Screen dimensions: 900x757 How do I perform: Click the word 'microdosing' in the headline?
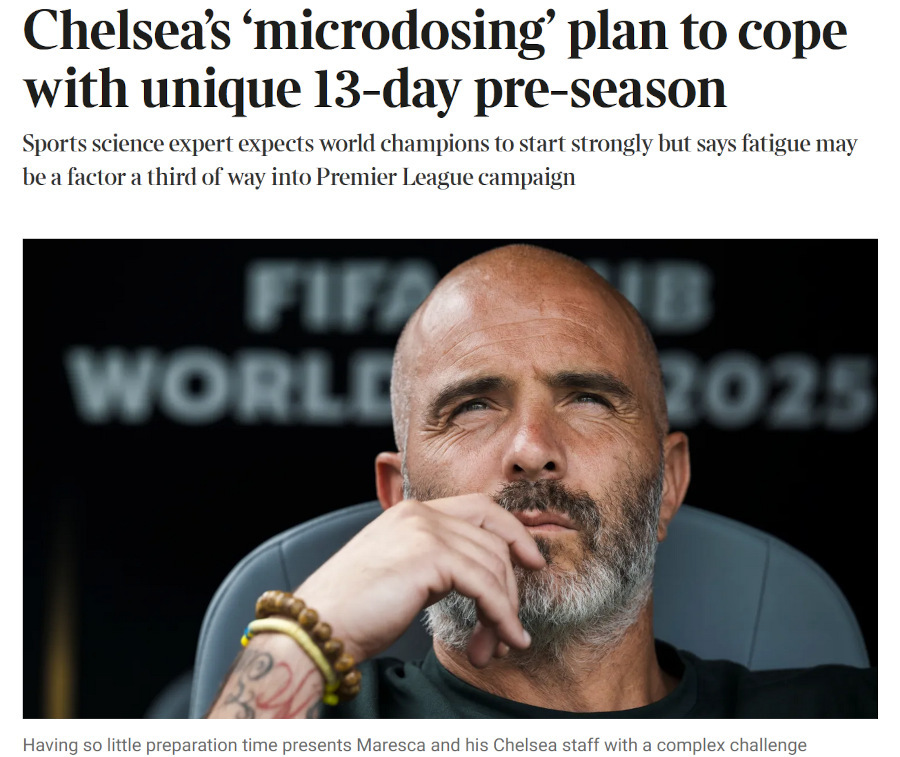point(399,33)
